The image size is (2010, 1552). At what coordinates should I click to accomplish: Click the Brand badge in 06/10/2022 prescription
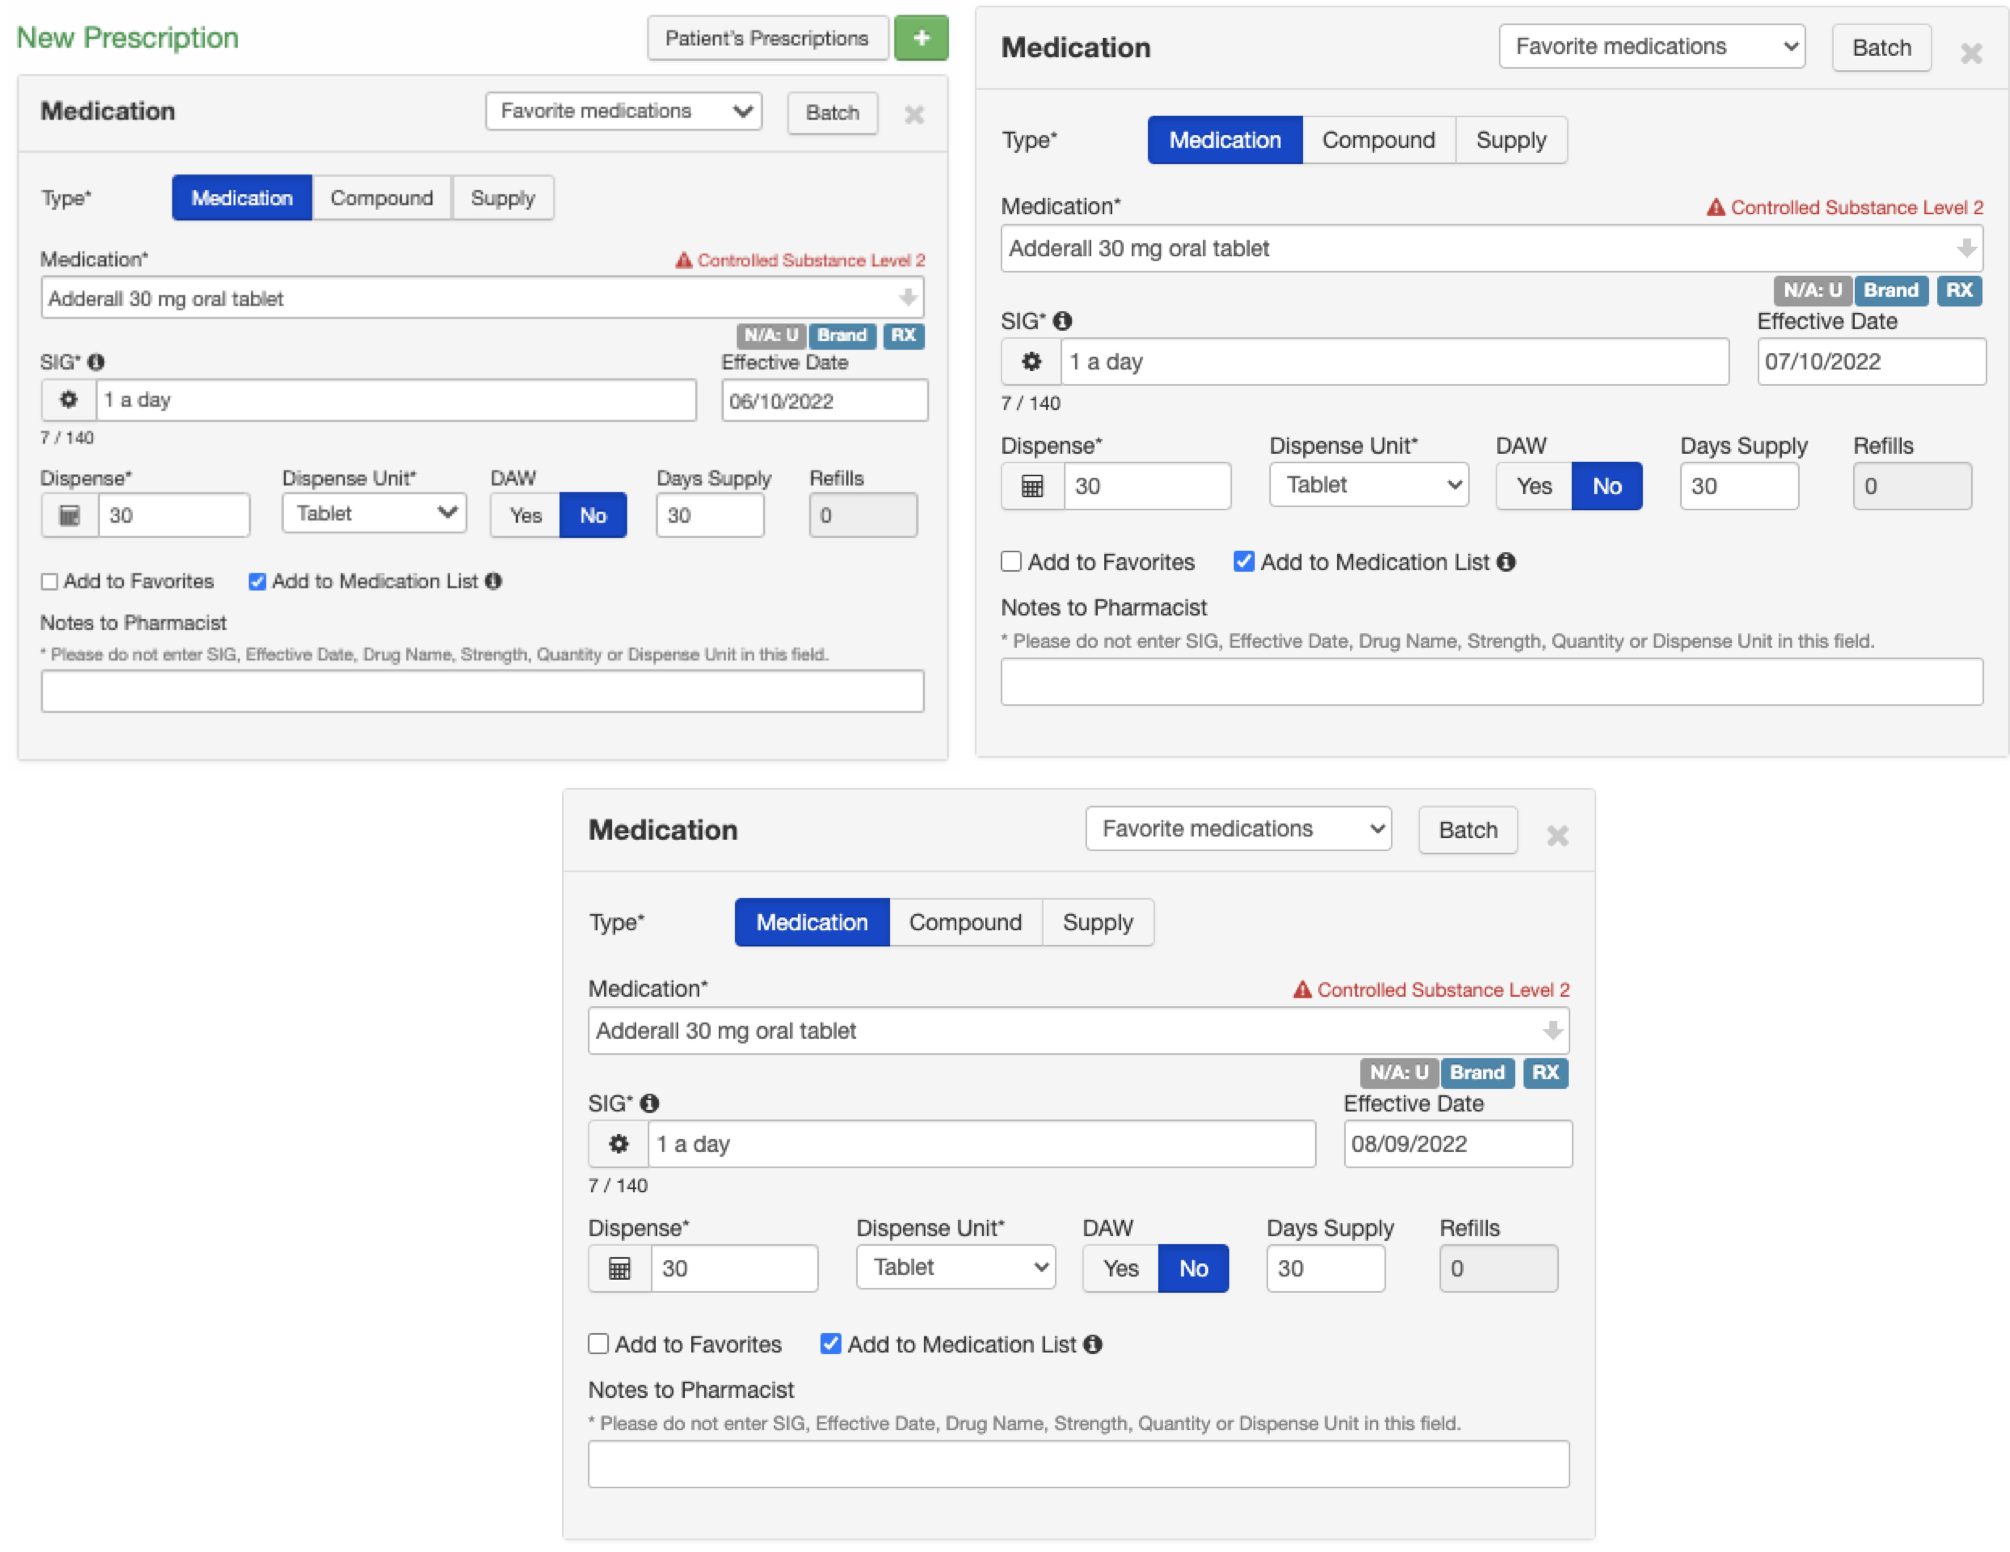[x=842, y=335]
